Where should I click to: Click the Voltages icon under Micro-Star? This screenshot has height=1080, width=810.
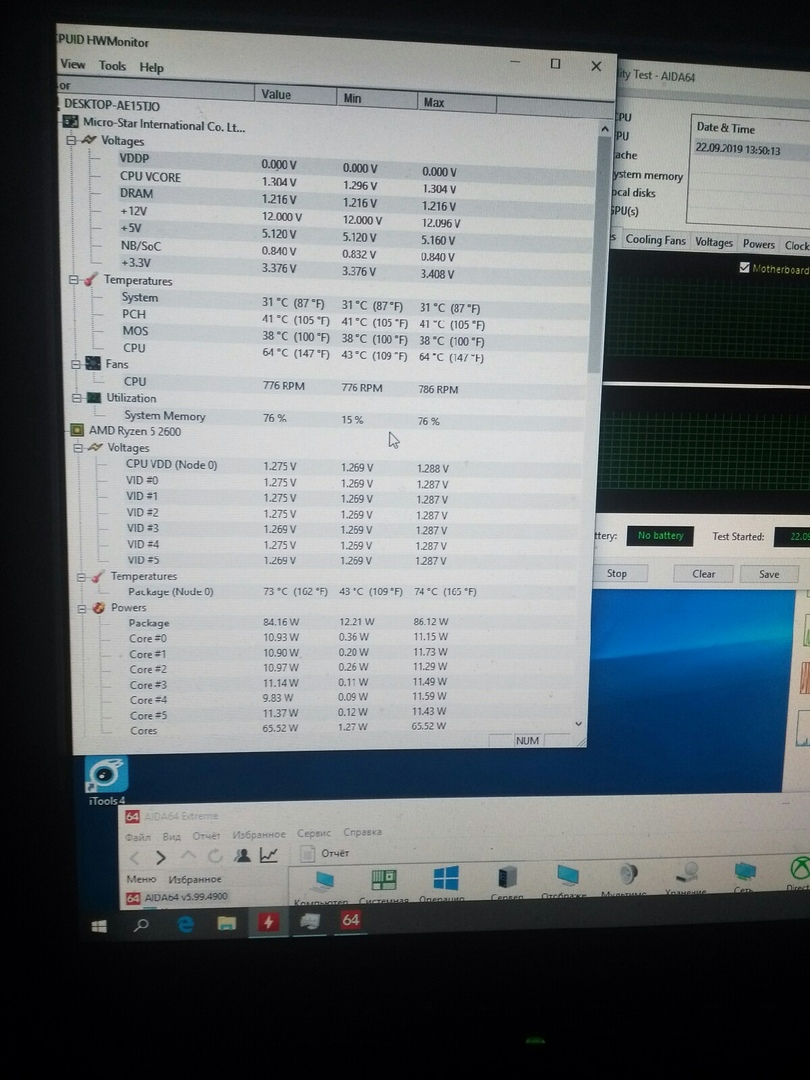[x=89, y=140]
